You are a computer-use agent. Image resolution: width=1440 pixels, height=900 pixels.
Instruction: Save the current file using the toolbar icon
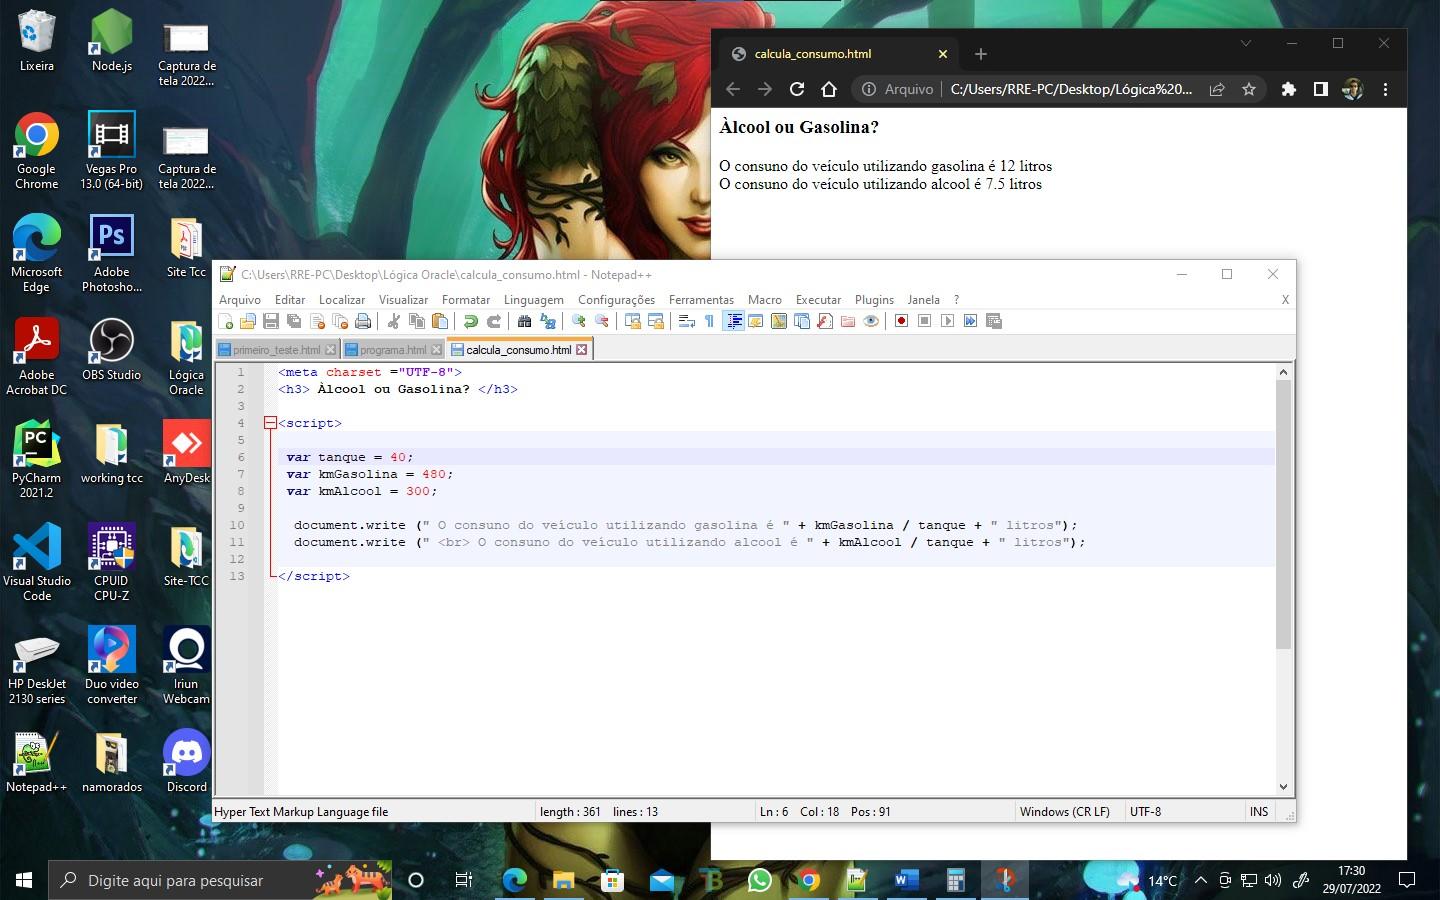(x=271, y=321)
